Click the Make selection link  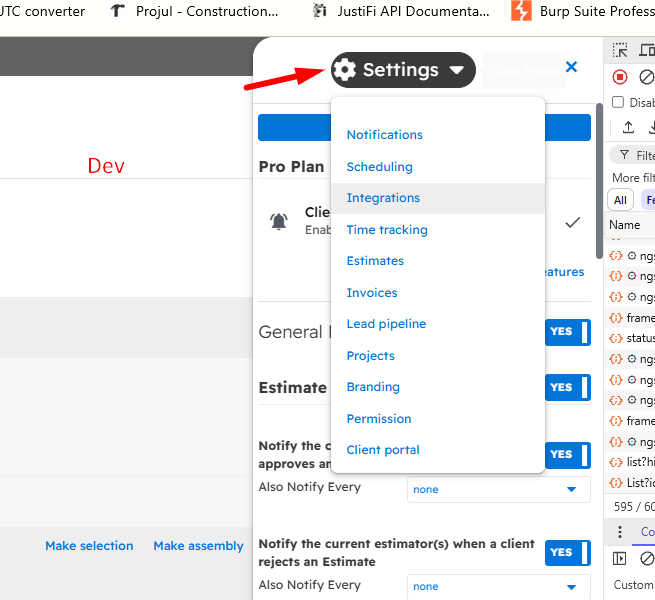[89, 546]
